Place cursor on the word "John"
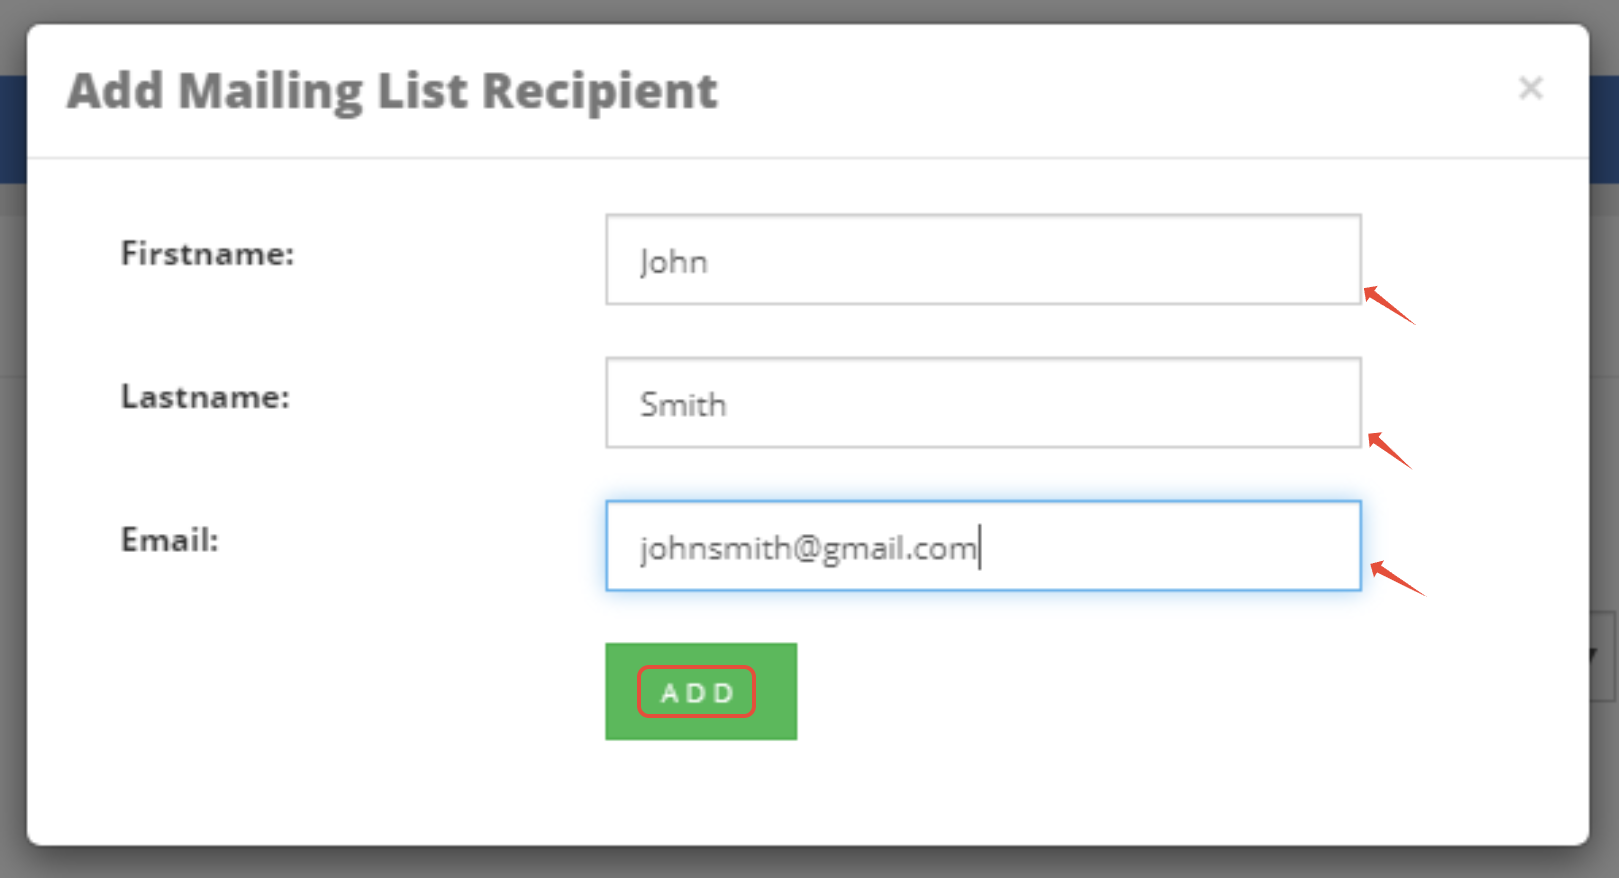Image resolution: width=1619 pixels, height=878 pixels. [x=673, y=262]
